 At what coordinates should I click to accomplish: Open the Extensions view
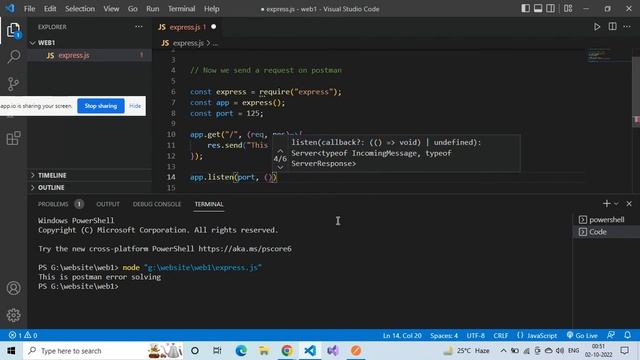(x=13, y=138)
